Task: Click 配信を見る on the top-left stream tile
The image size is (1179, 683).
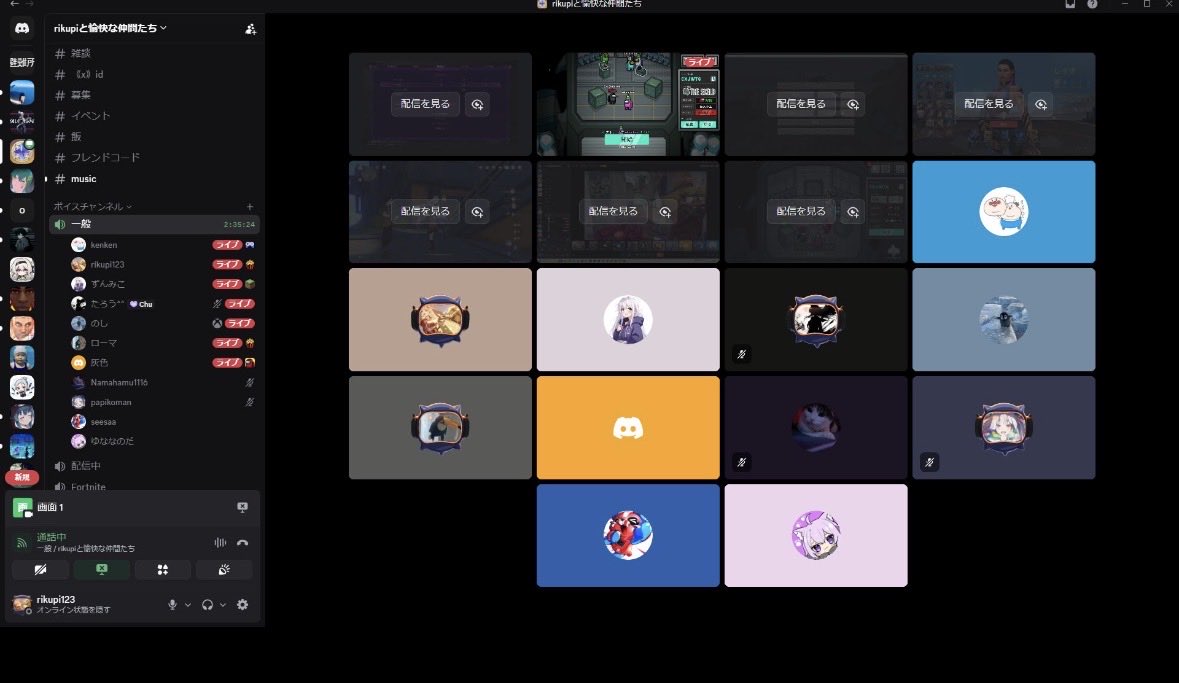Action: [426, 104]
